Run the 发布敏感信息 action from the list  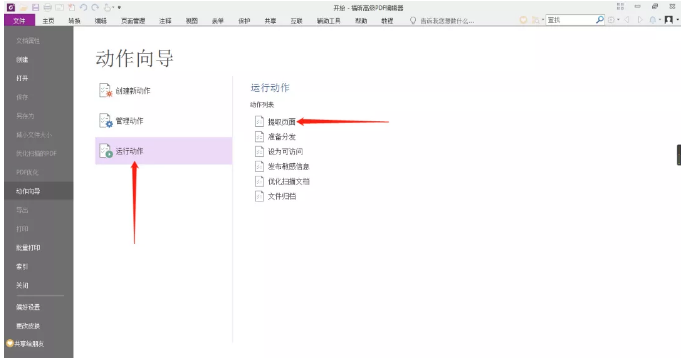282,166
